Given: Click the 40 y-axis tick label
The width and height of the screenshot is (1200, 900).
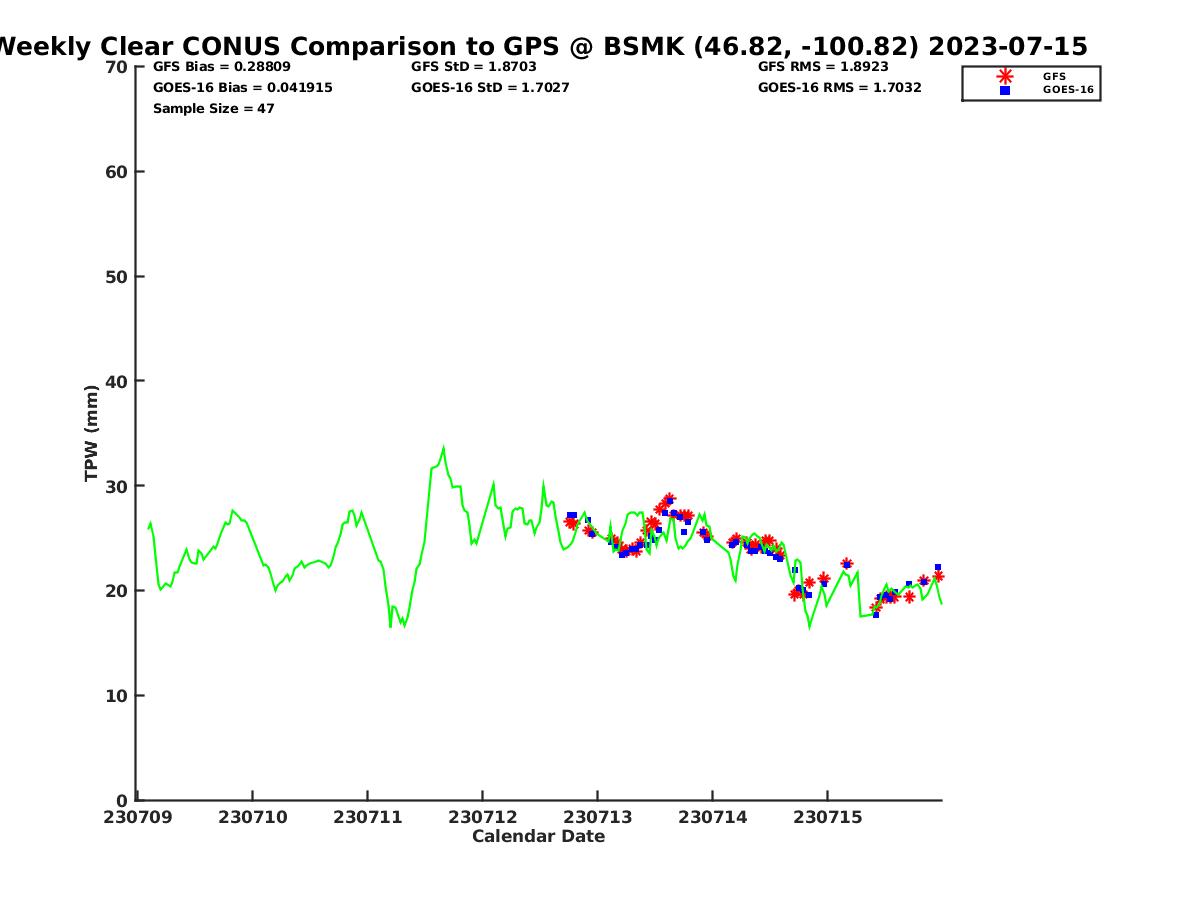Looking at the screenshot, I should [117, 381].
